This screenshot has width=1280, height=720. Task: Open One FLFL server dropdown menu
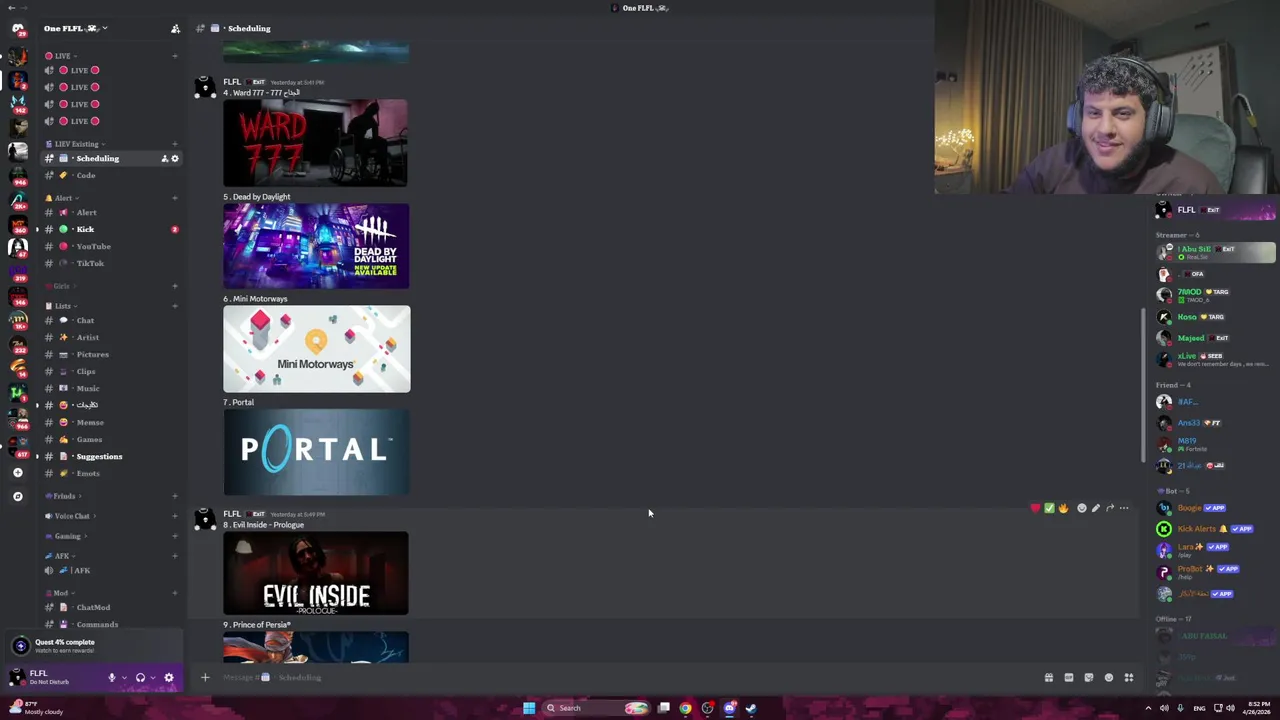point(76,28)
